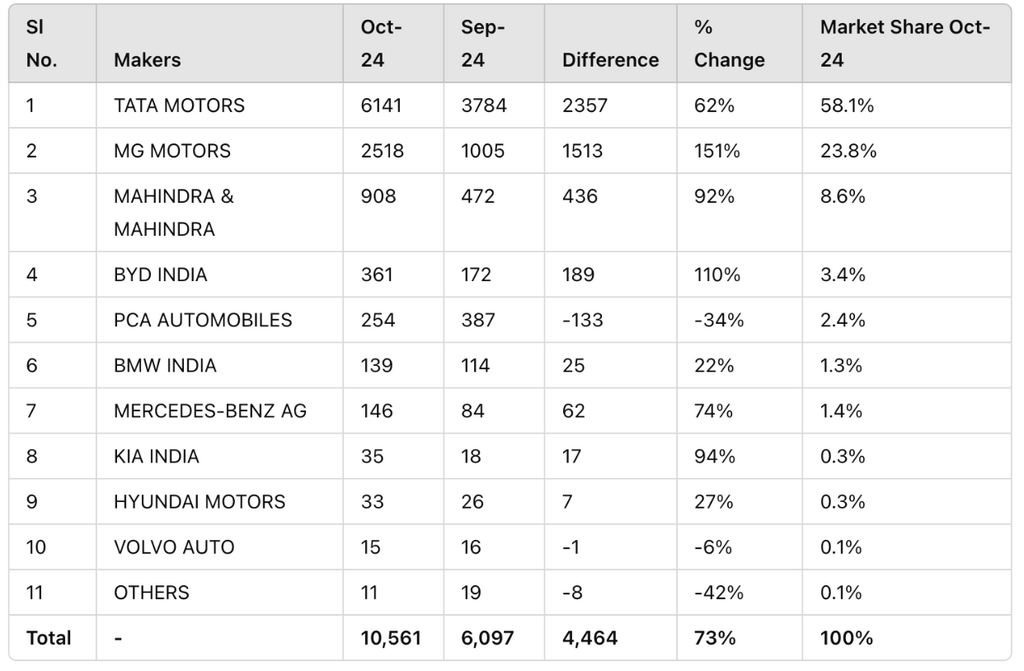This screenshot has height=671, width=1024.
Task: Click the Makers column header
Action: pos(147,60)
